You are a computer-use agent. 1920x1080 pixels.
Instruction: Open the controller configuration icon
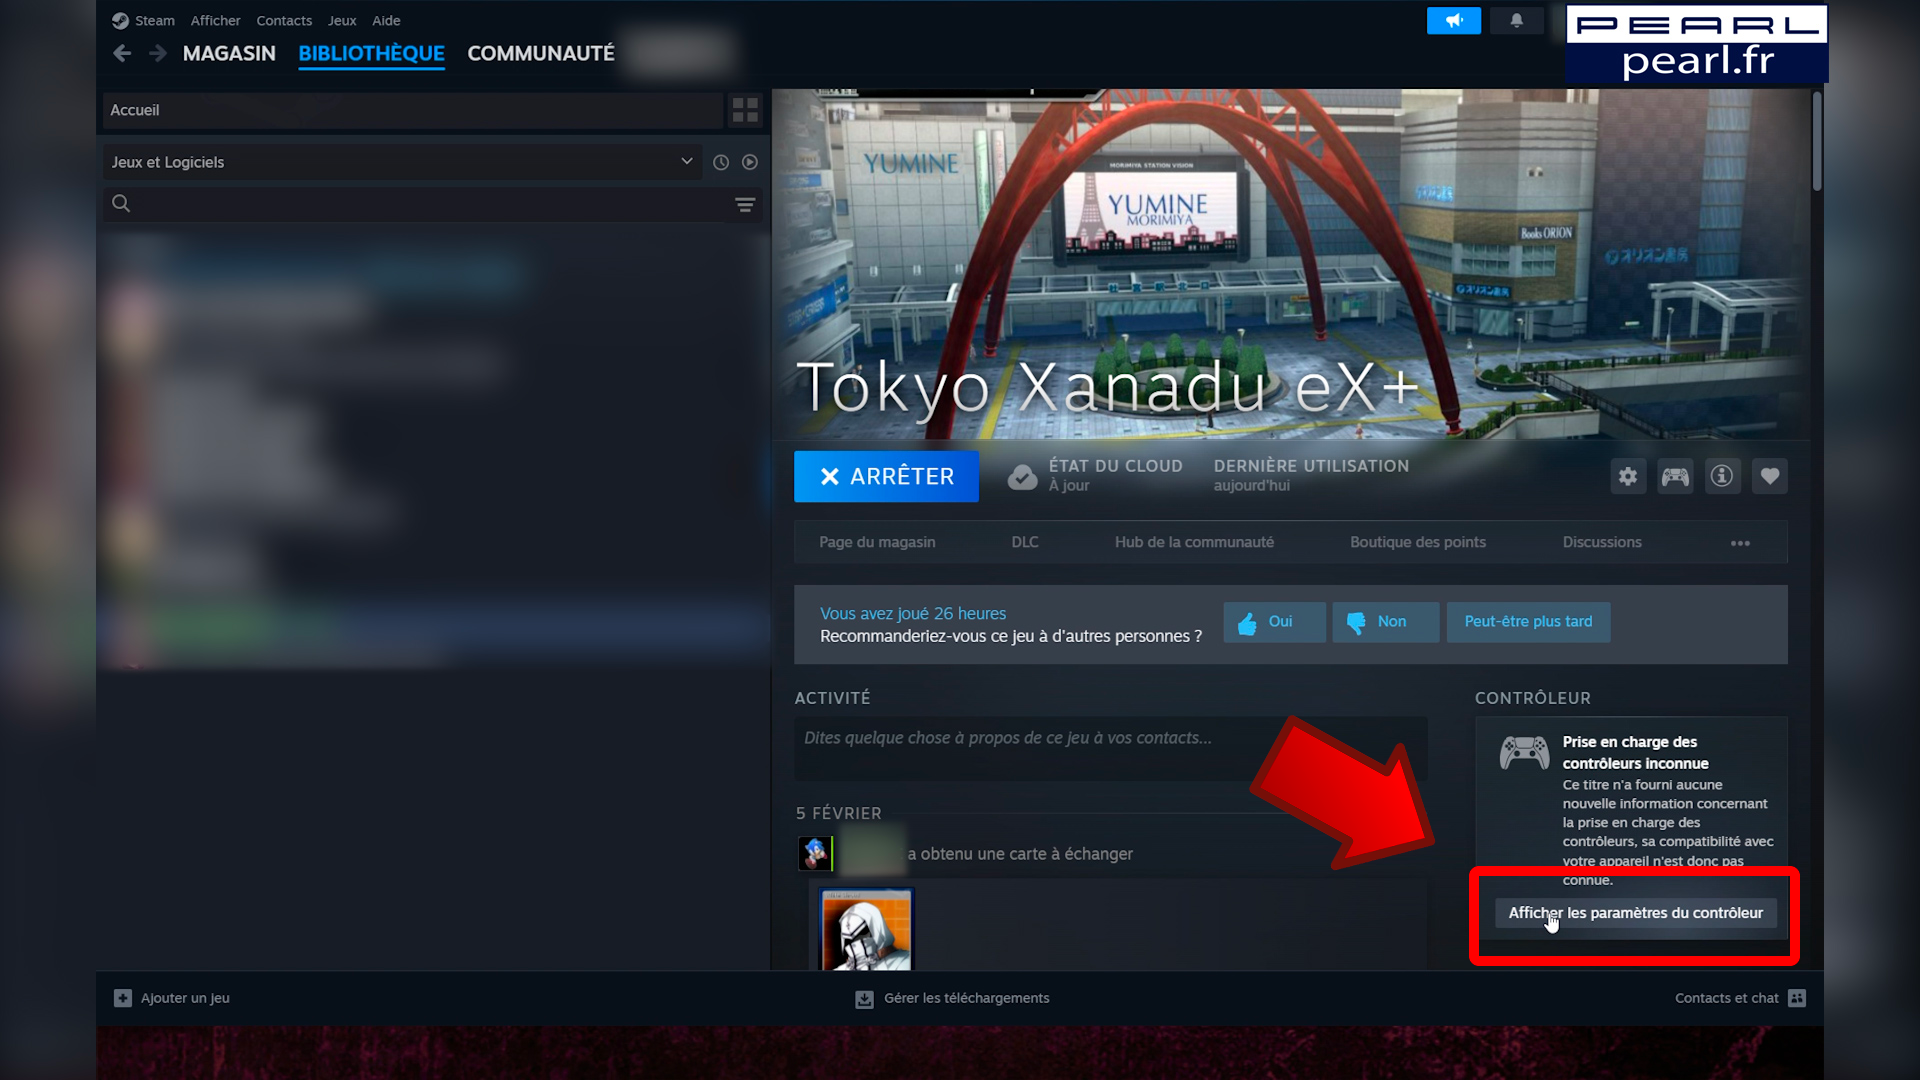(x=1675, y=476)
